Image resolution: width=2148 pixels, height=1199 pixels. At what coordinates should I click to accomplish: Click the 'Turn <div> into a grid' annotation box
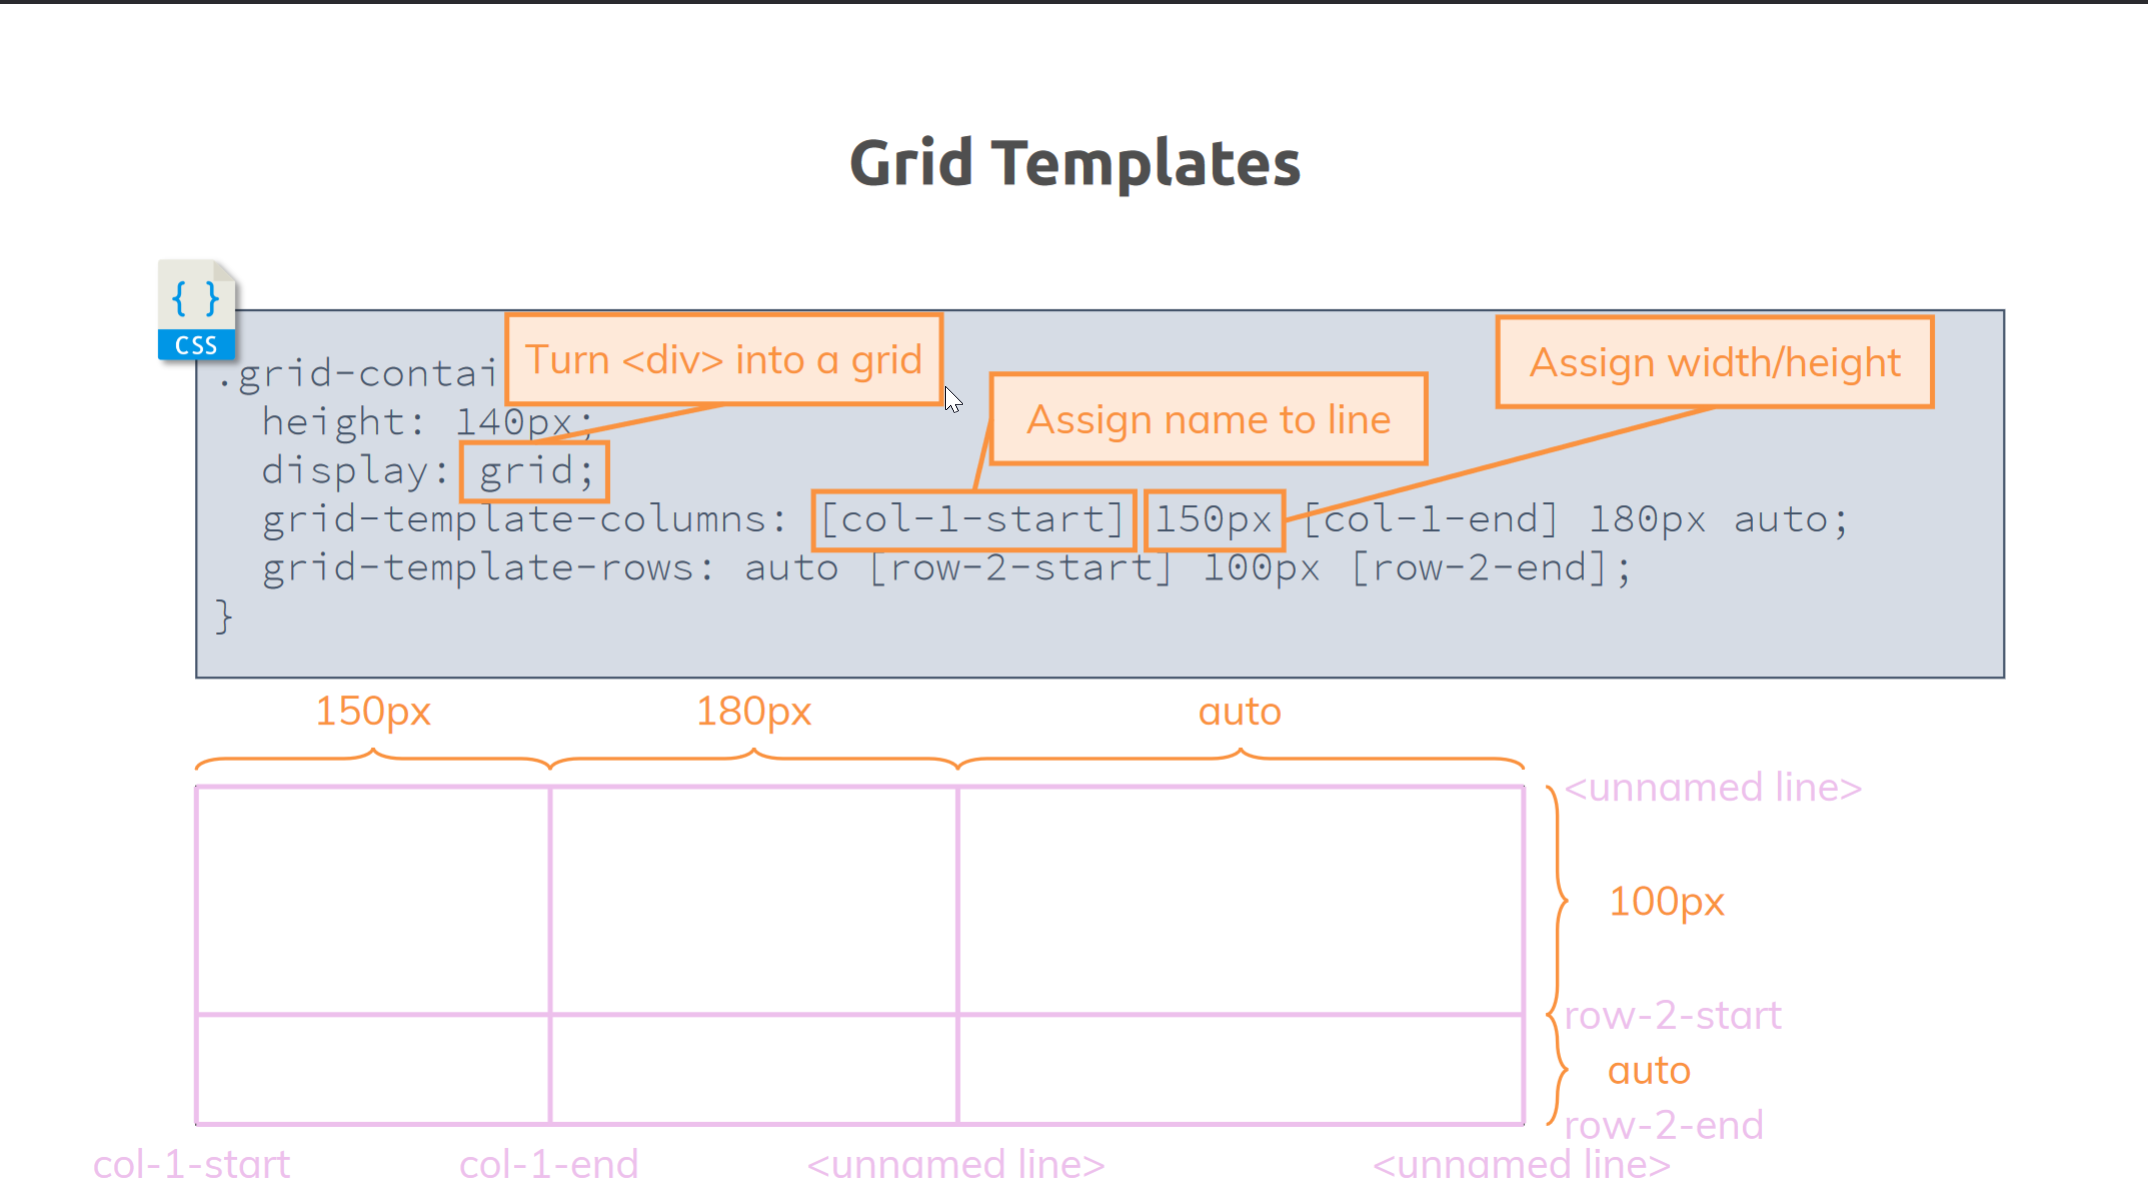click(x=723, y=360)
